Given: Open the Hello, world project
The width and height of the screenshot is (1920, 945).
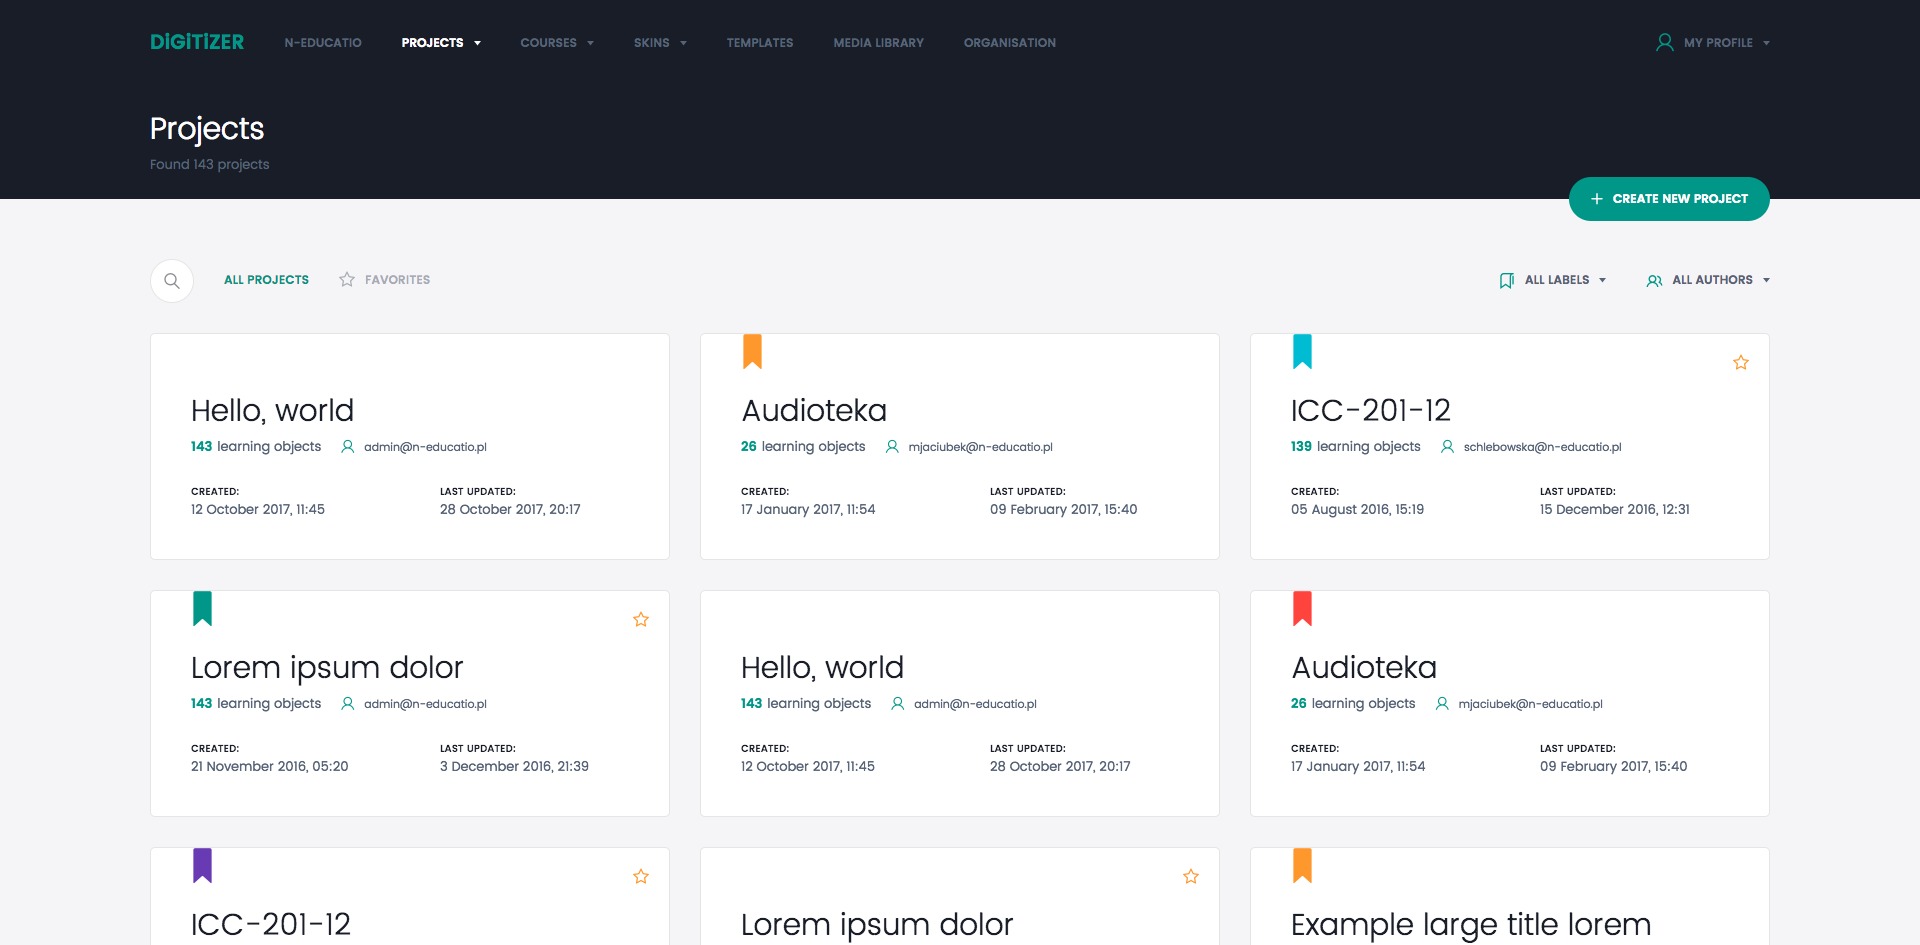Looking at the screenshot, I should [272, 410].
